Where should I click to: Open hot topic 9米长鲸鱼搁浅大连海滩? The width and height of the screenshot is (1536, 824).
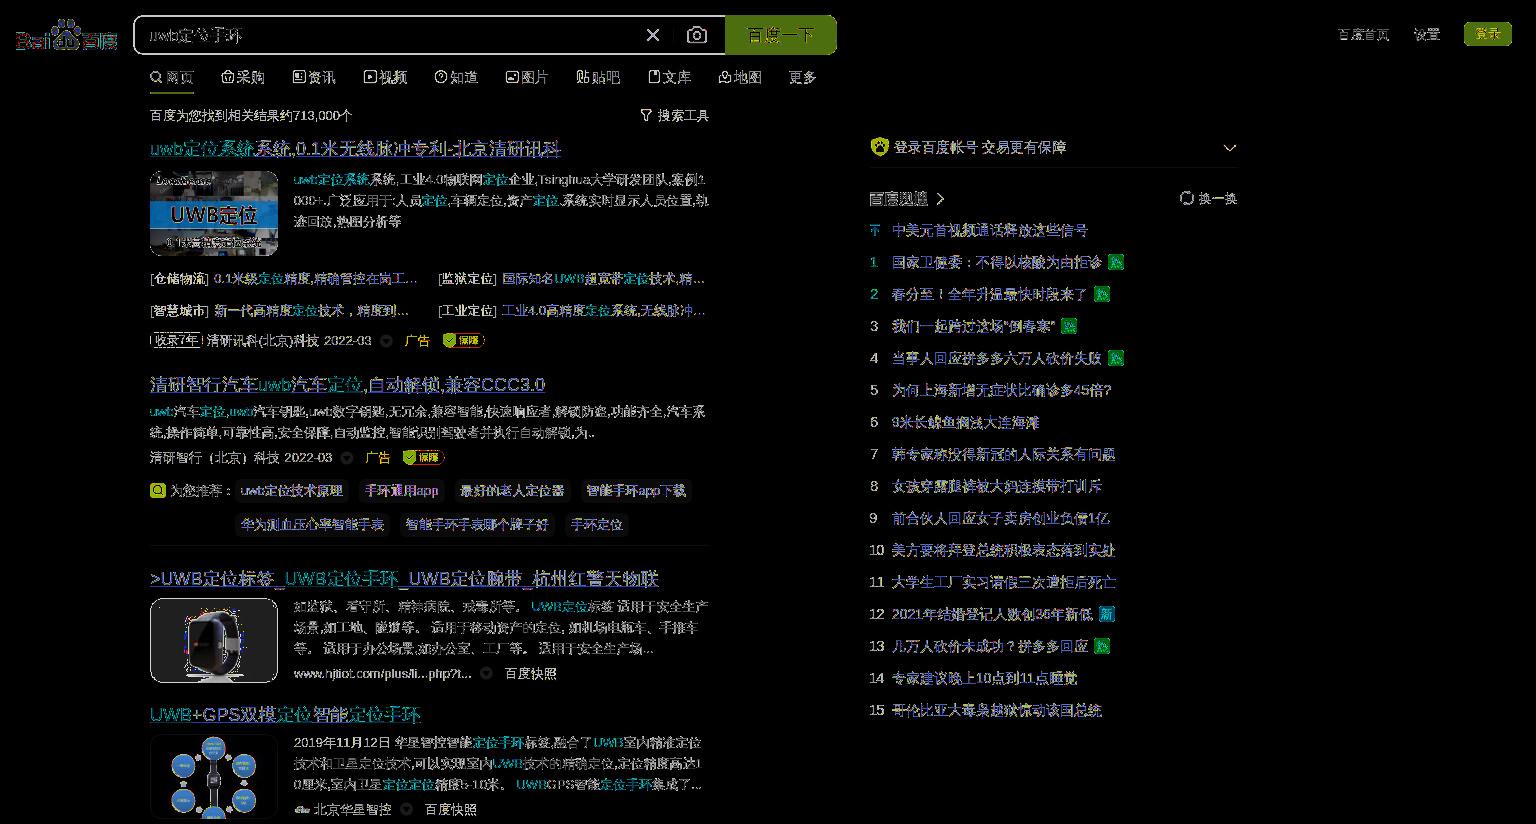966,422
